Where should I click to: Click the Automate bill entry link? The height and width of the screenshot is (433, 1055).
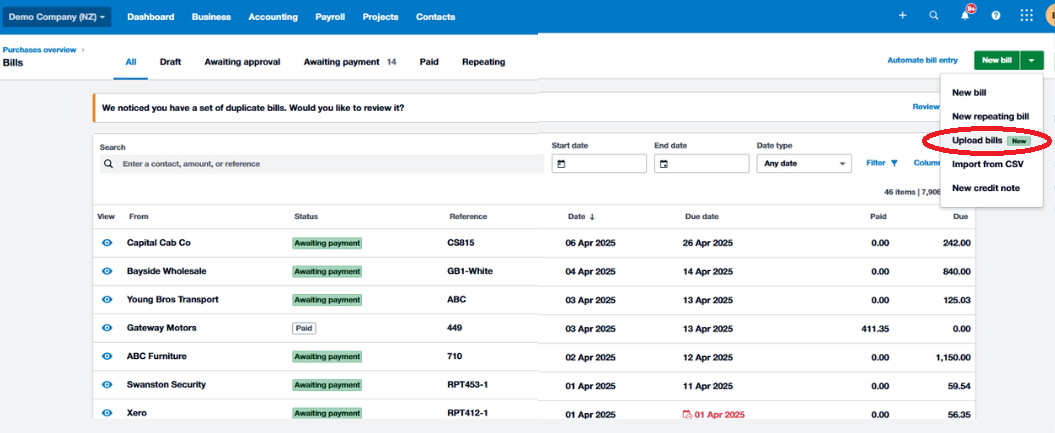coord(922,61)
